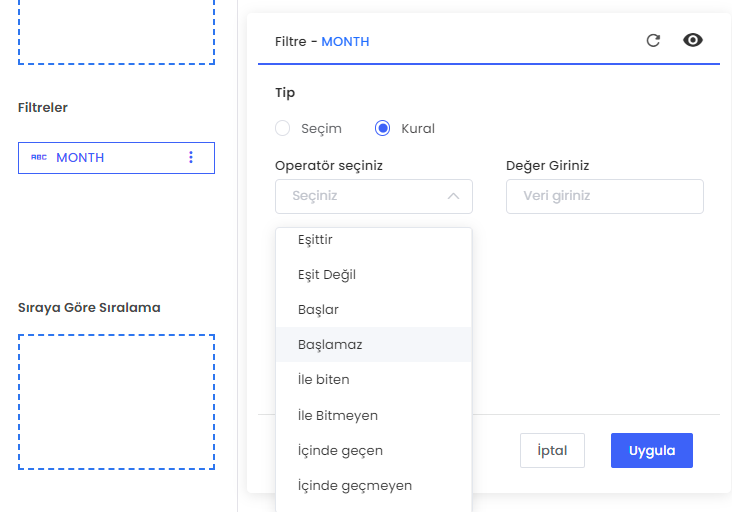732x512 pixels.
Task: Click the Değer Giriniz input field
Action: [604, 196]
